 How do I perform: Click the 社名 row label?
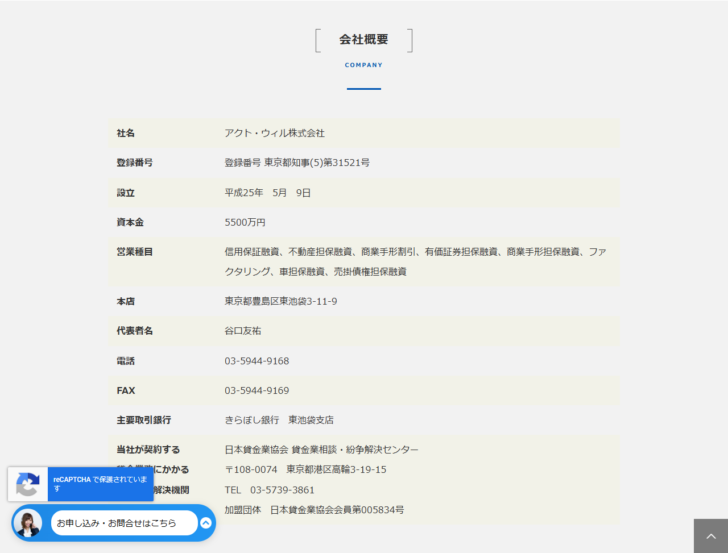[x=125, y=133]
